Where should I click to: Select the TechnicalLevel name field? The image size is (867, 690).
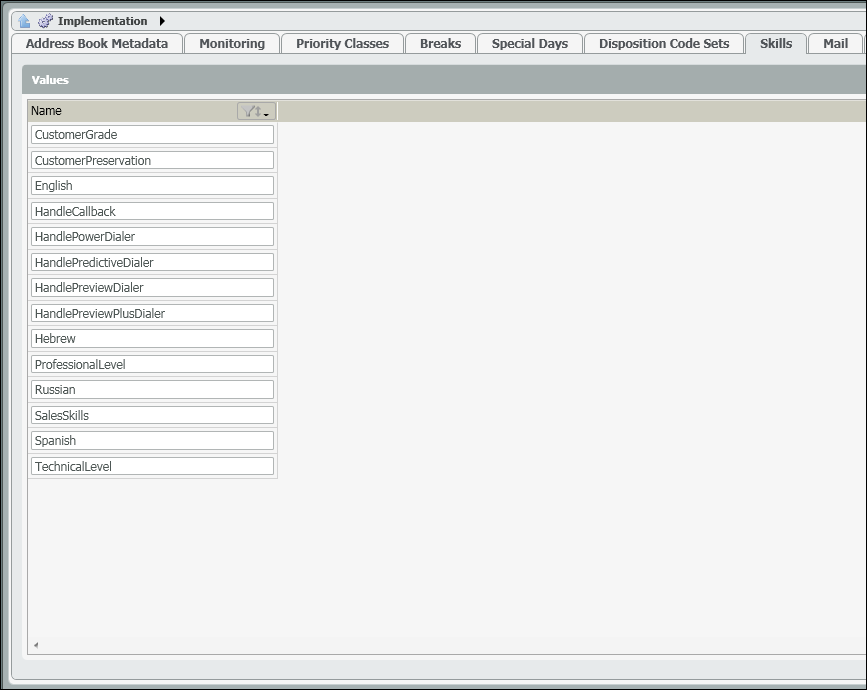click(x=152, y=466)
